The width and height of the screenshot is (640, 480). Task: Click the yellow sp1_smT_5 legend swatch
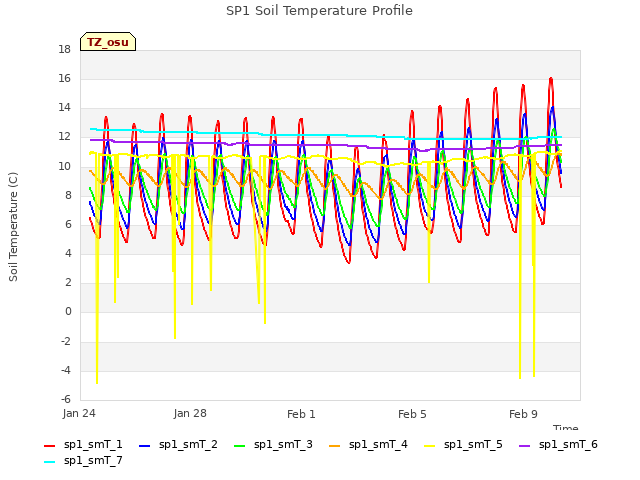click(x=429, y=446)
